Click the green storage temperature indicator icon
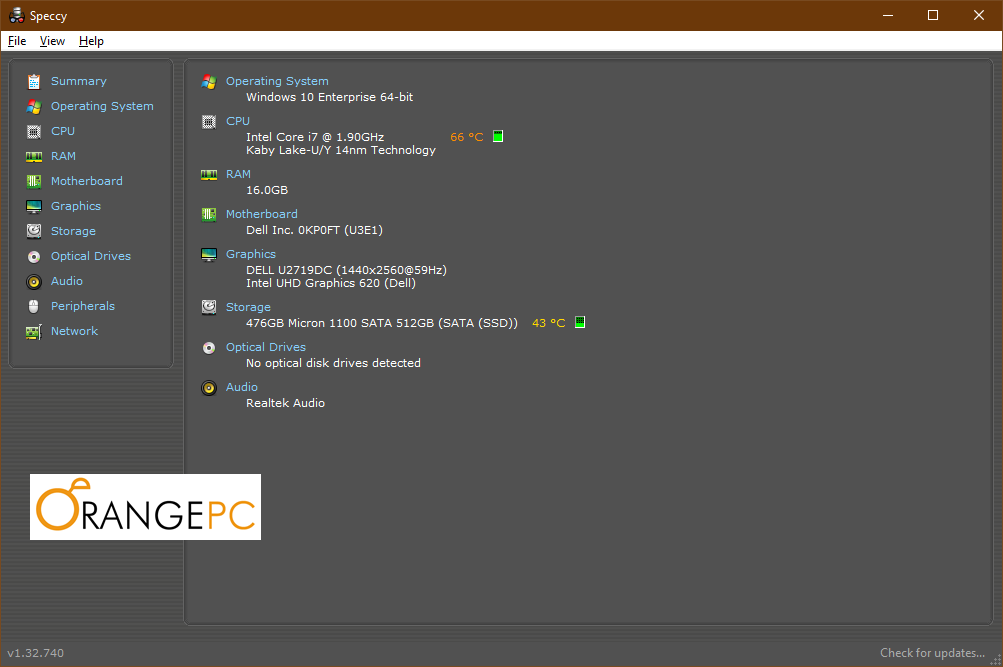1003x667 pixels. click(580, 322)
